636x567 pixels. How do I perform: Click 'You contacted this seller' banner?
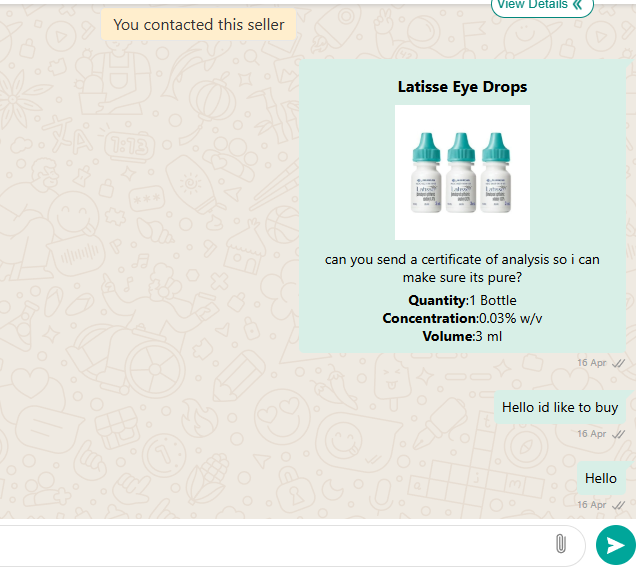199,25
